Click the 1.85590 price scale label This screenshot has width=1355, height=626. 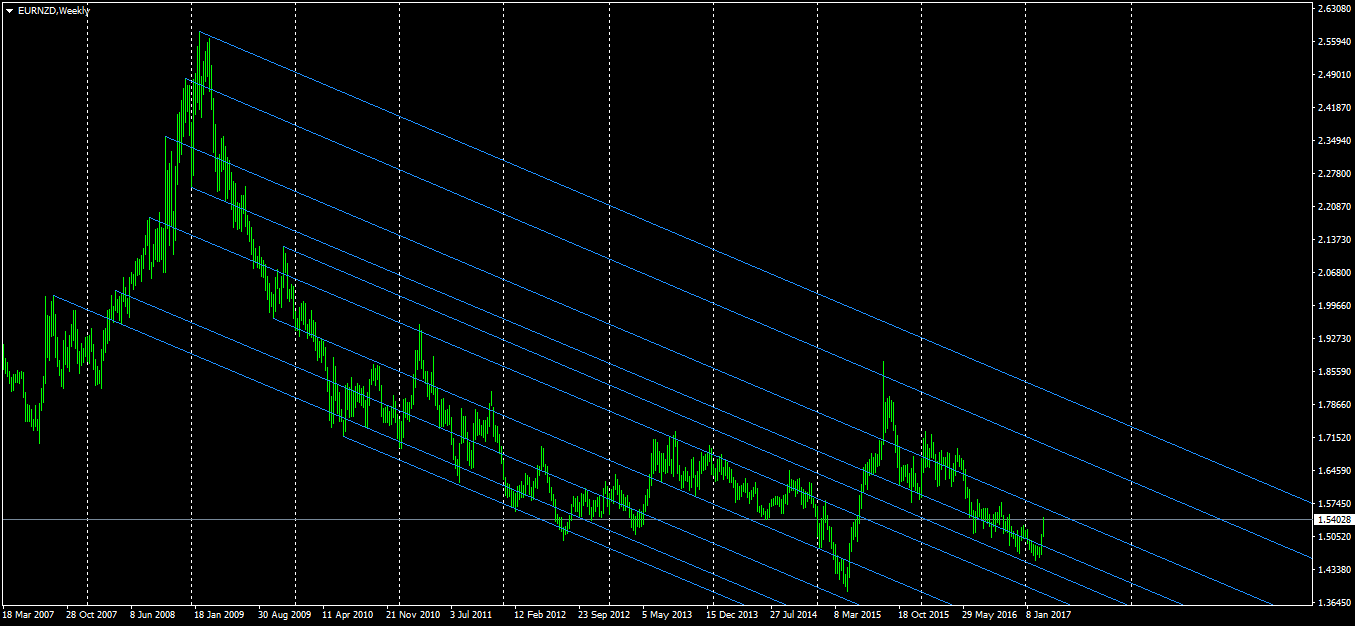pyautogui.click(x=1335, y=372)
